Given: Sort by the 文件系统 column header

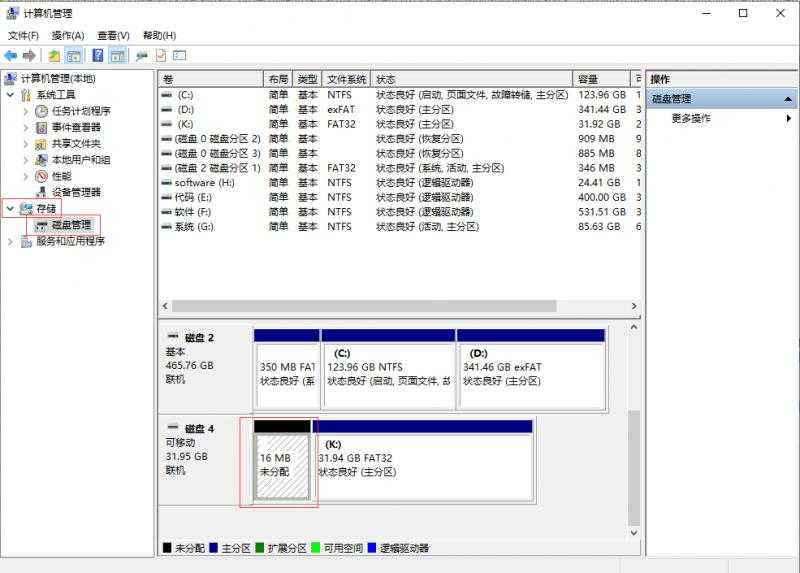Looking at the screenshot, I should click(x=346, y=79).
